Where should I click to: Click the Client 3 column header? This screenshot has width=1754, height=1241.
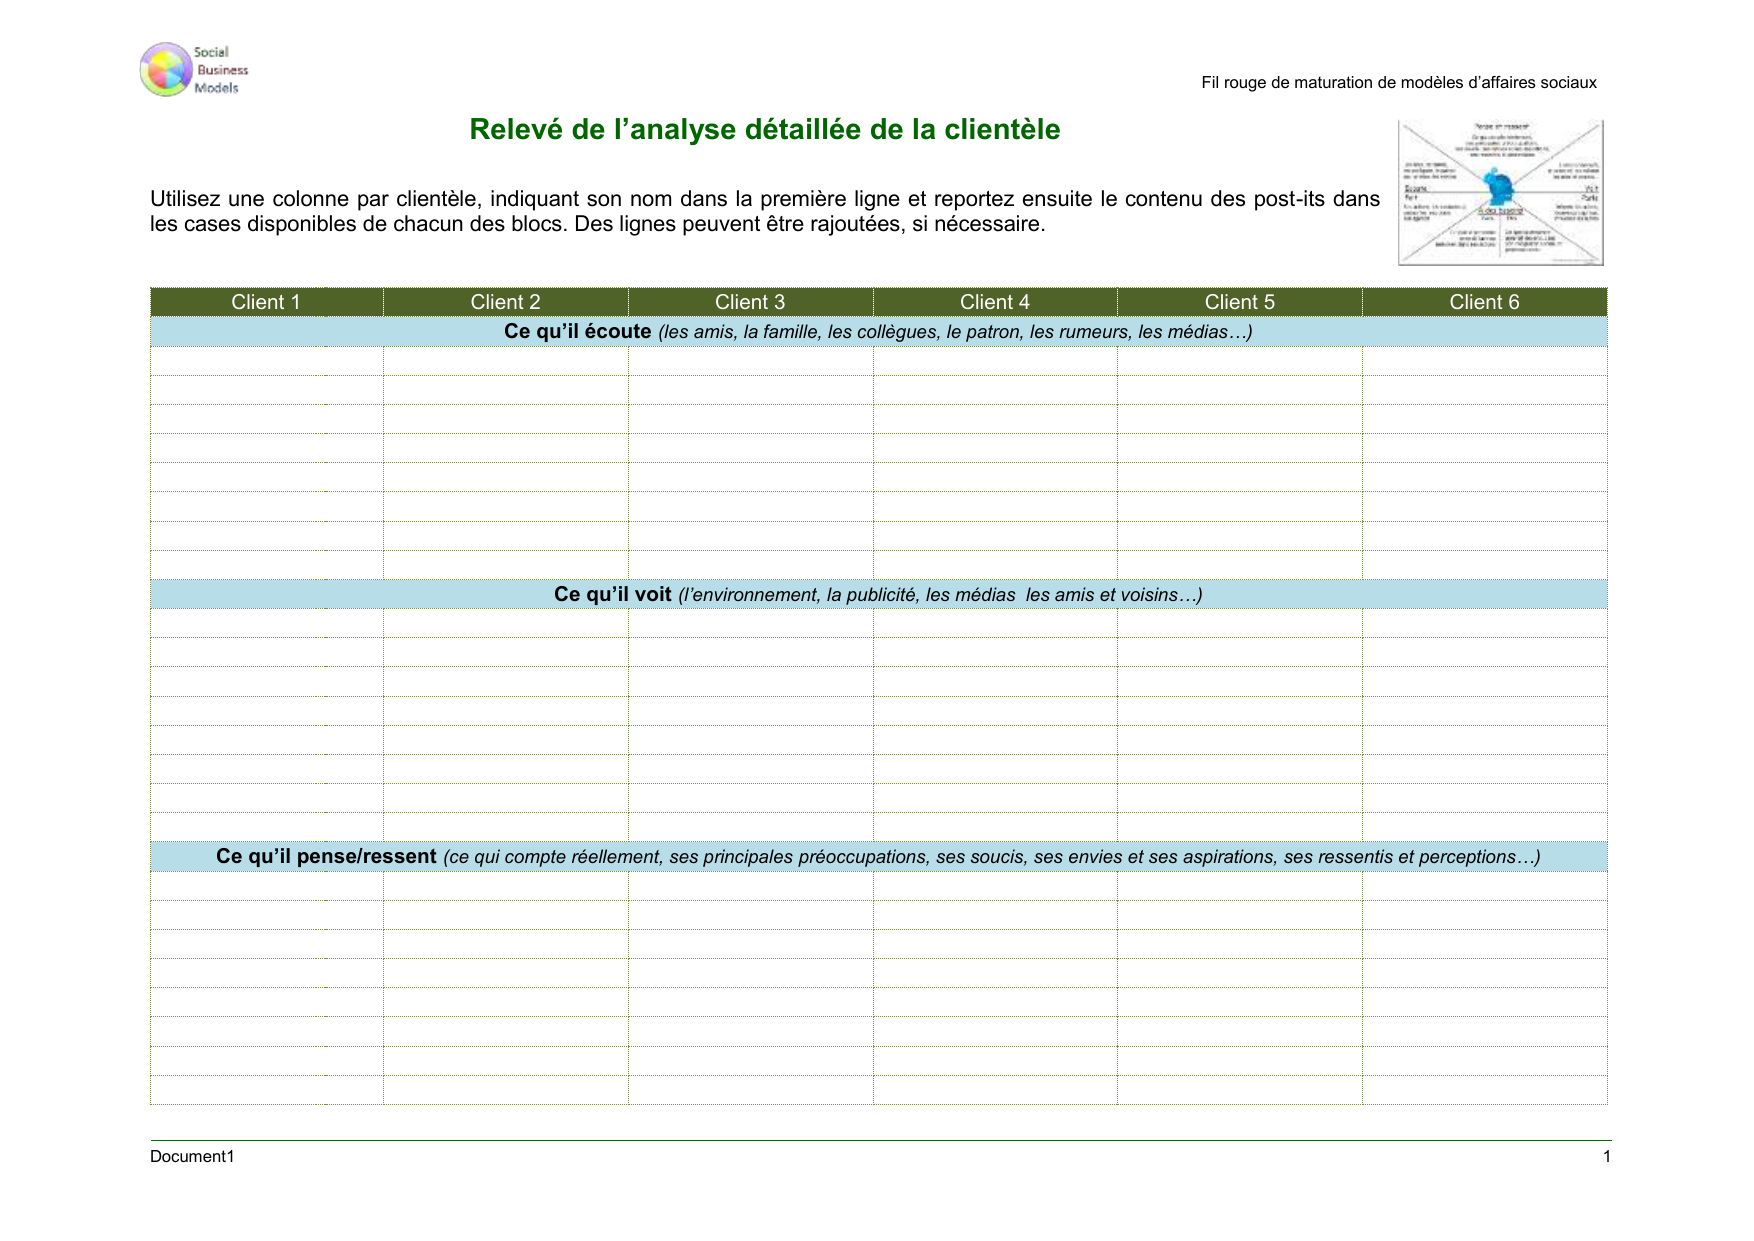pyautogui.click(x=750, y=302)
